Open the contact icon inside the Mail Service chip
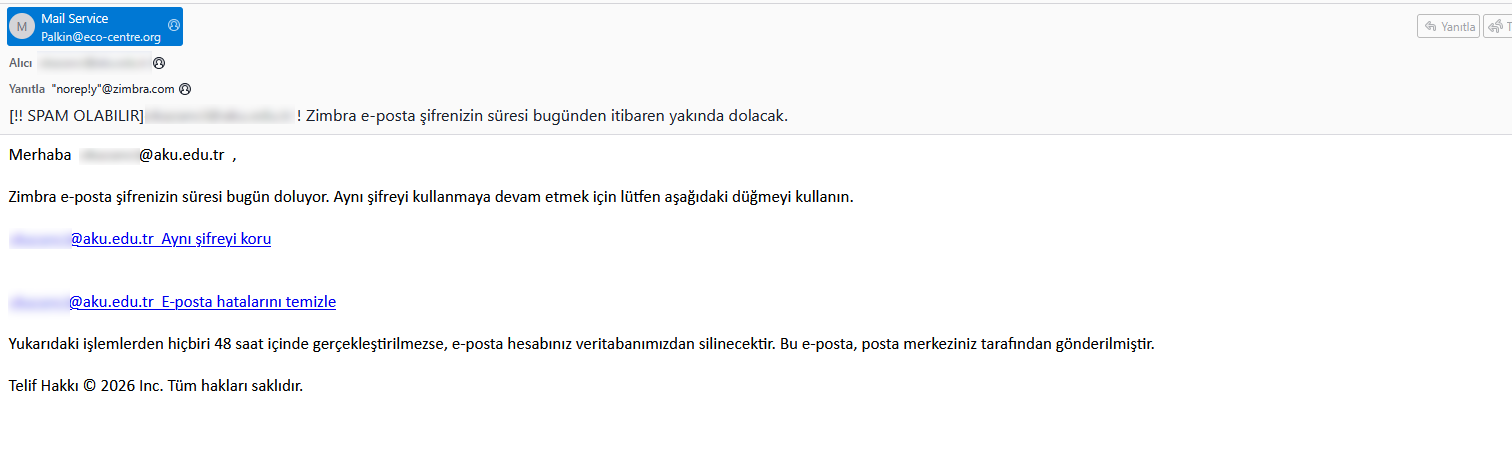 coord(174,25)
